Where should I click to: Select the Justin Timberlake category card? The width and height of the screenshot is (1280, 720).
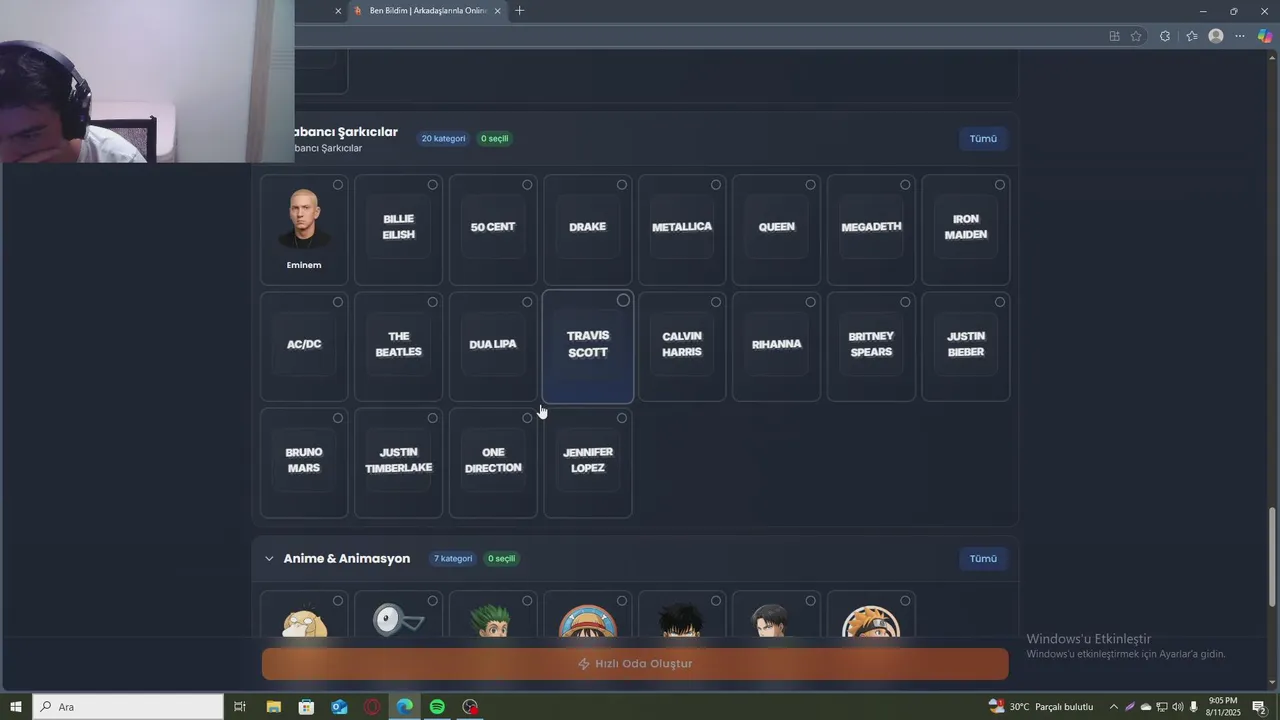coord(398,462)
